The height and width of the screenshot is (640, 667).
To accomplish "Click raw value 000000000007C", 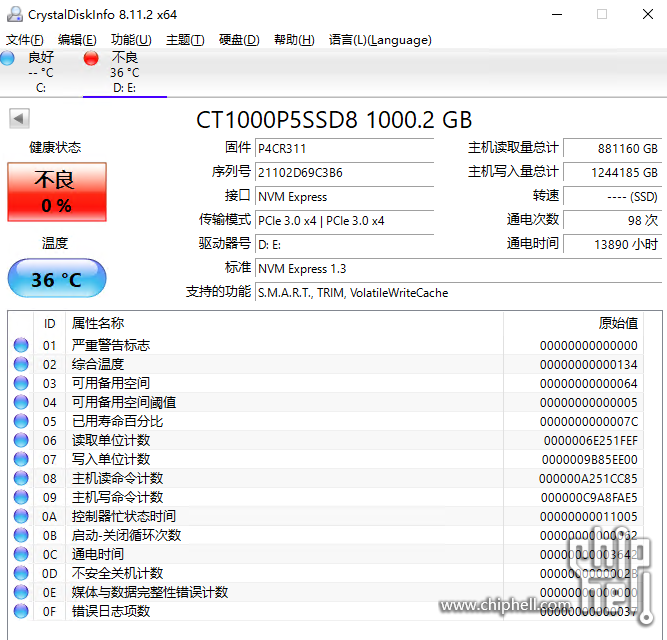I will pos(589,421).
